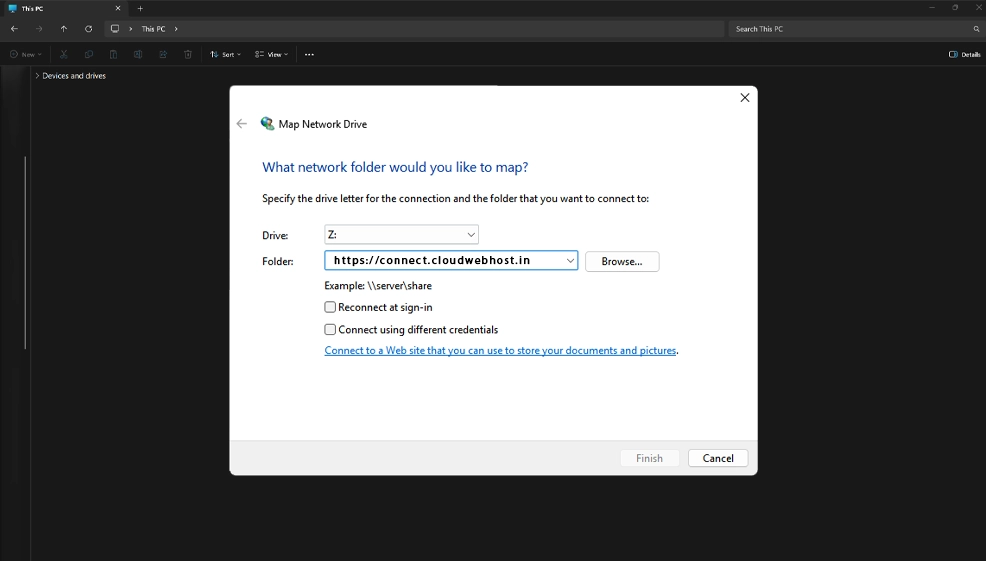The width and height of the screenshot is (986, 561).
Task: Click the Cut scissors icon
Action: tap(64, 55)
